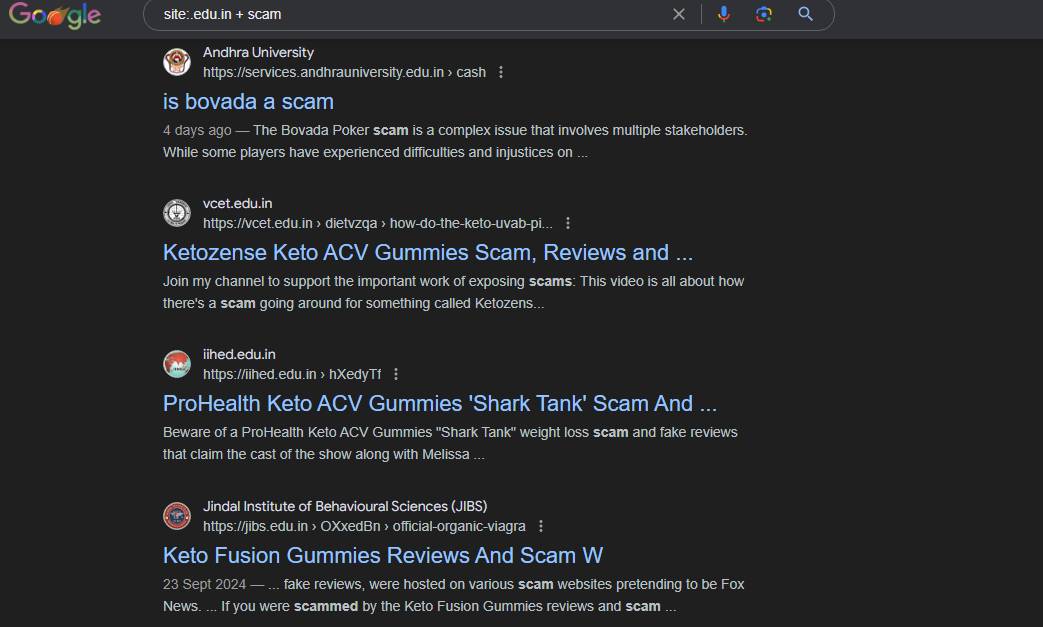Image resolution: width=1043 pixels, height=627 pixels.
Task: Start voice search with the microphone icon
Action: 724,14
